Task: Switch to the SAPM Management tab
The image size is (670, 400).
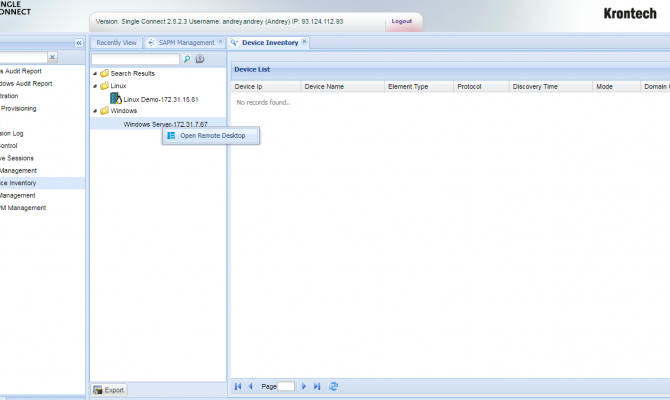Action: click(x=186, y=43)
